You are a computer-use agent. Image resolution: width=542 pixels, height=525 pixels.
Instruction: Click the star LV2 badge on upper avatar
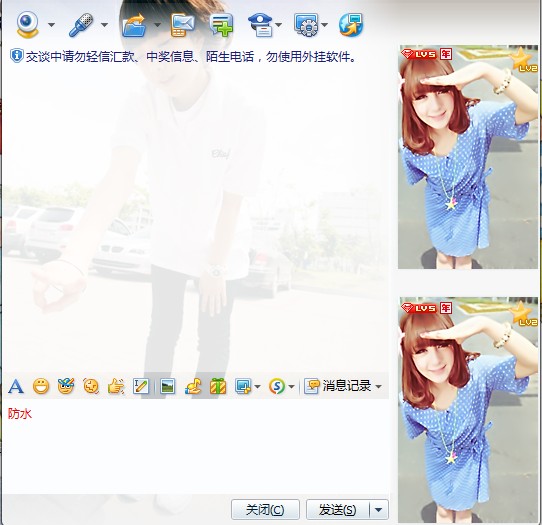[523, 59]
